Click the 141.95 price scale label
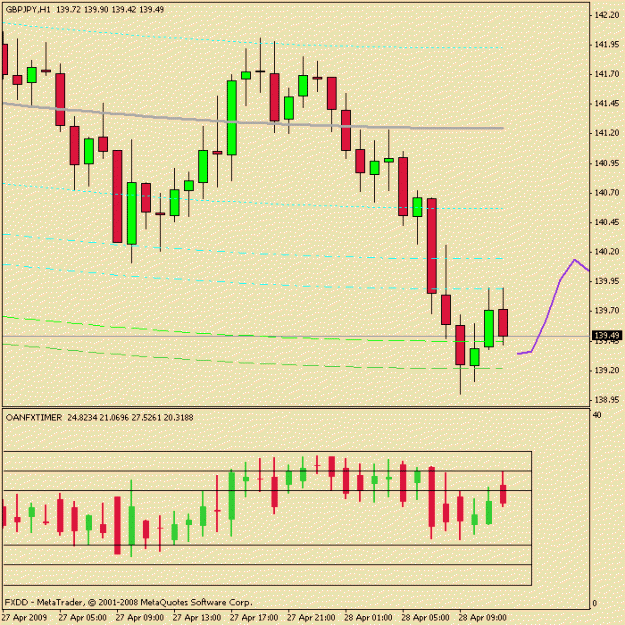 click(607, 45)
